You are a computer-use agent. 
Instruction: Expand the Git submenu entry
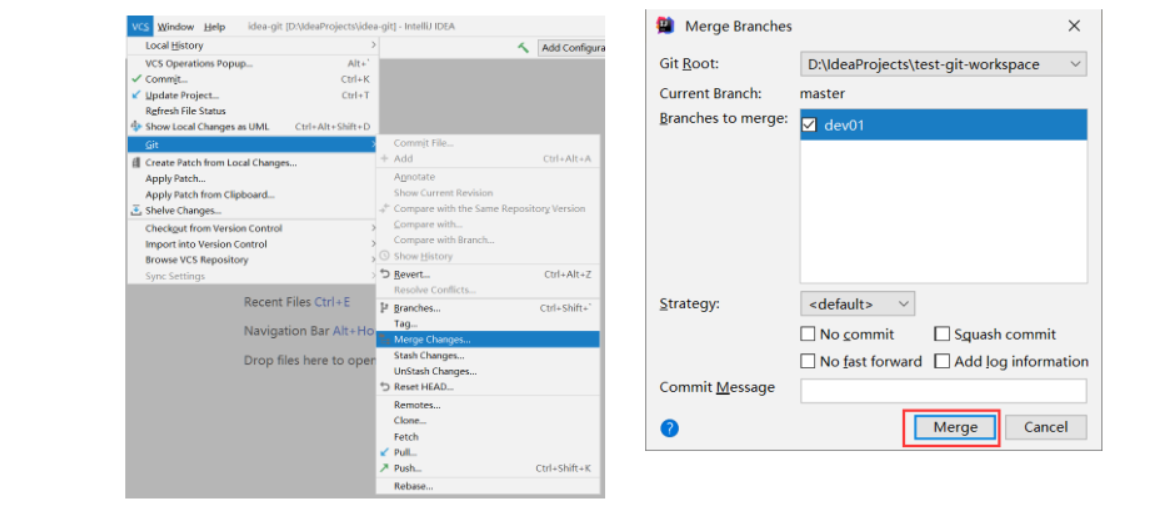click(x=253, y=145)
